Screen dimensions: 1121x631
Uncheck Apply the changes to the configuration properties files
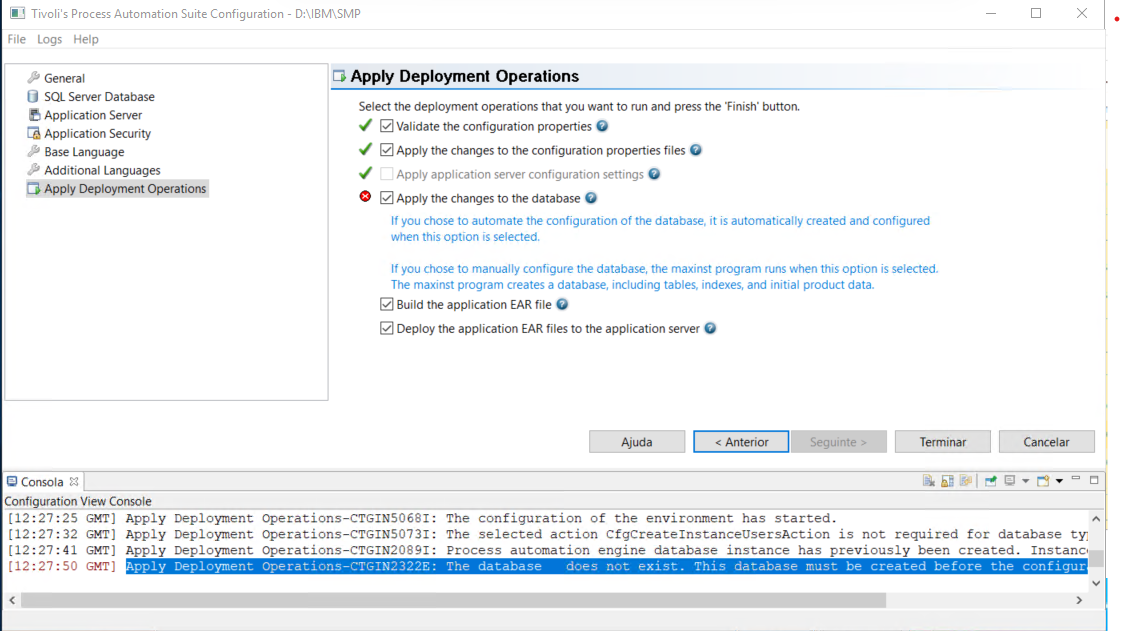(x=387, y=150)
